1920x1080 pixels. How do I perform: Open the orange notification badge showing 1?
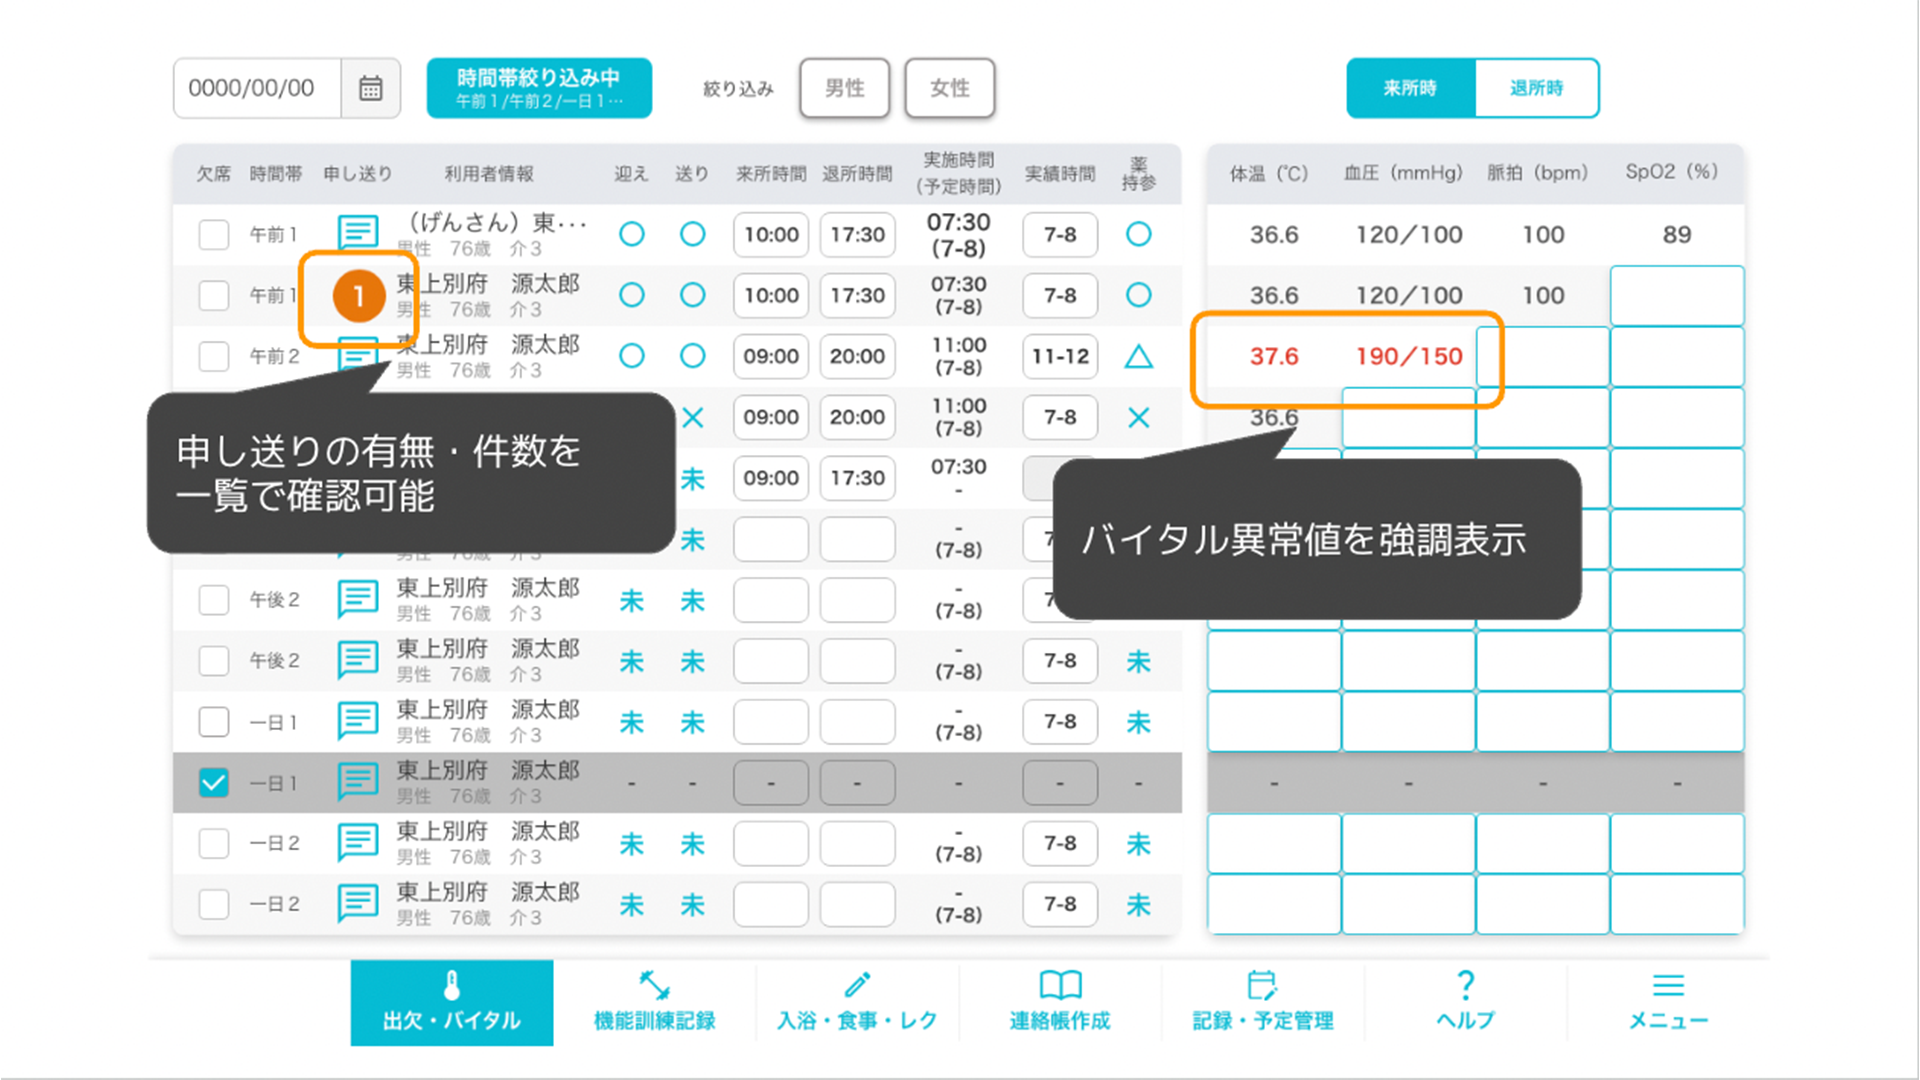click(x=358, y=296)
